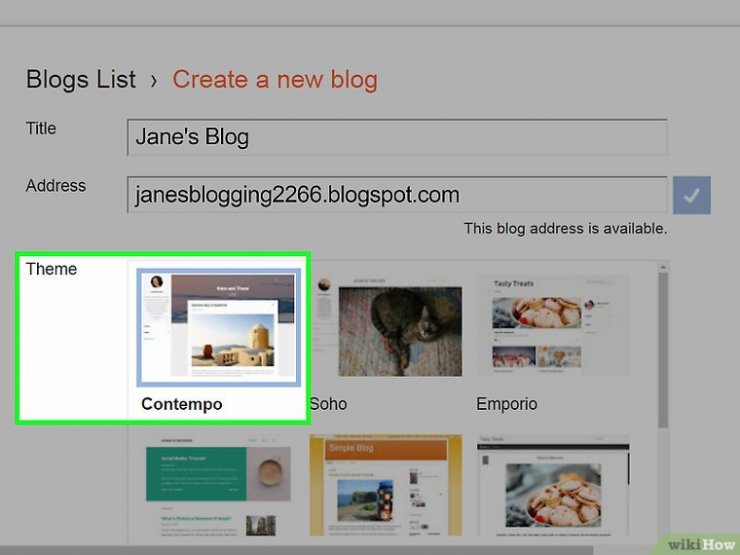This screenshot has height=555, width=740.
Task: Click the theme list scrollbar thumb
Action: tap(663, 350)
